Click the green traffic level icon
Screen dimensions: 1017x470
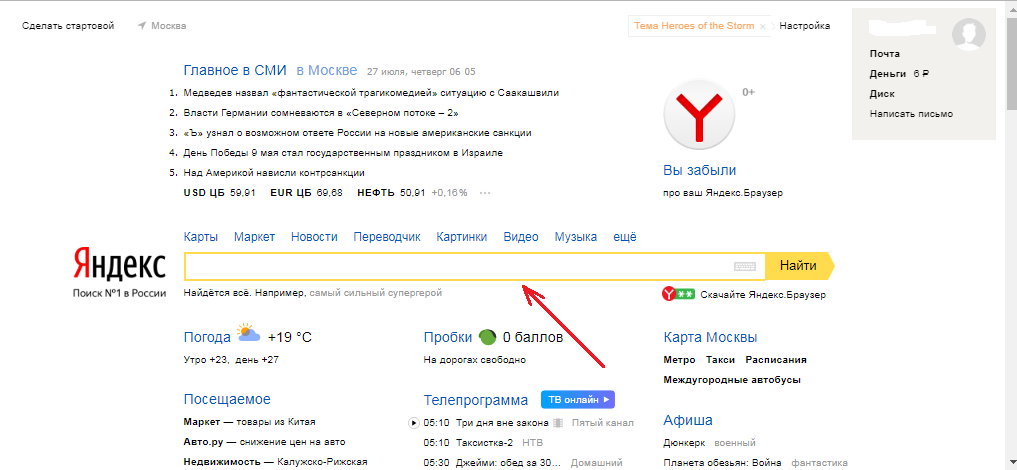coord(487,337)
